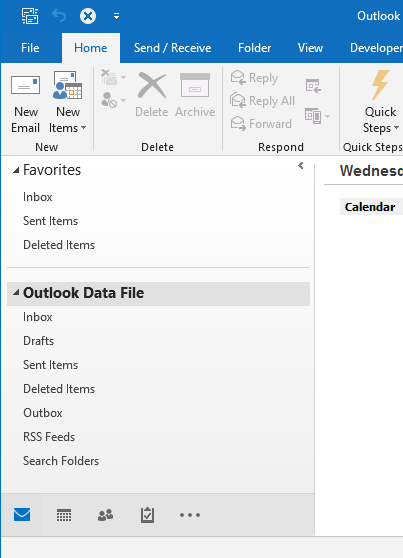Open the File tab

click(30, 48)
